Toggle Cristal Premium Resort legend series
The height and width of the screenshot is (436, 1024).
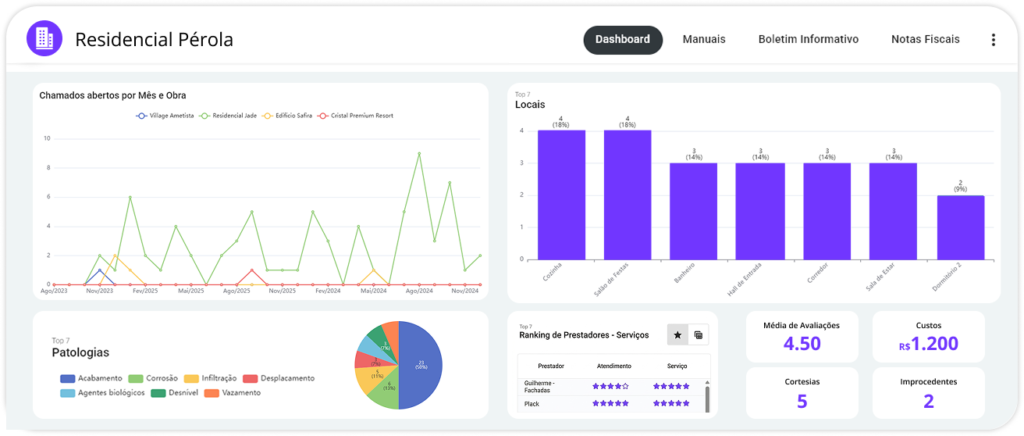[x=355, y=116]
